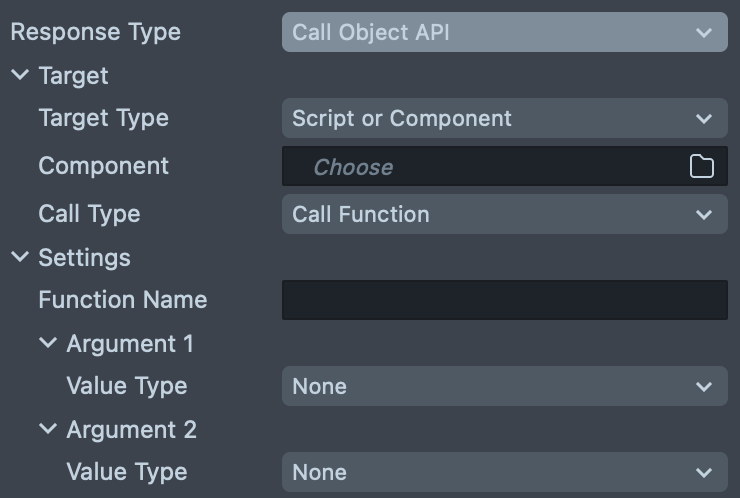Click the Function Name text field
This screenshot has width=740, height=498.
504,300
